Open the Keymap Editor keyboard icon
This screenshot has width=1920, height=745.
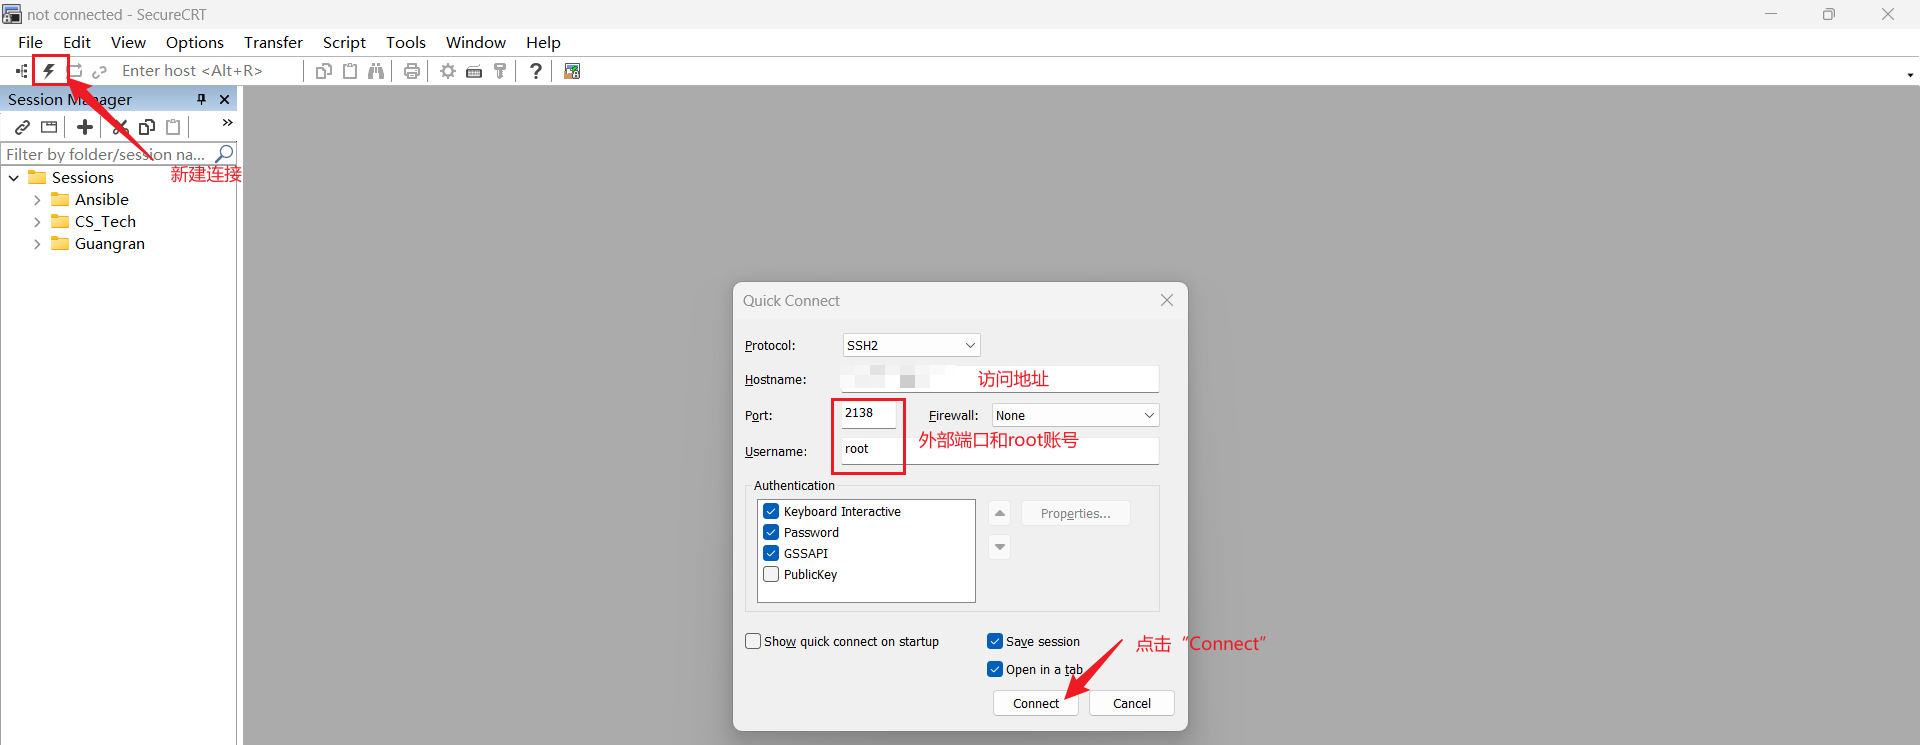point(474,71)
